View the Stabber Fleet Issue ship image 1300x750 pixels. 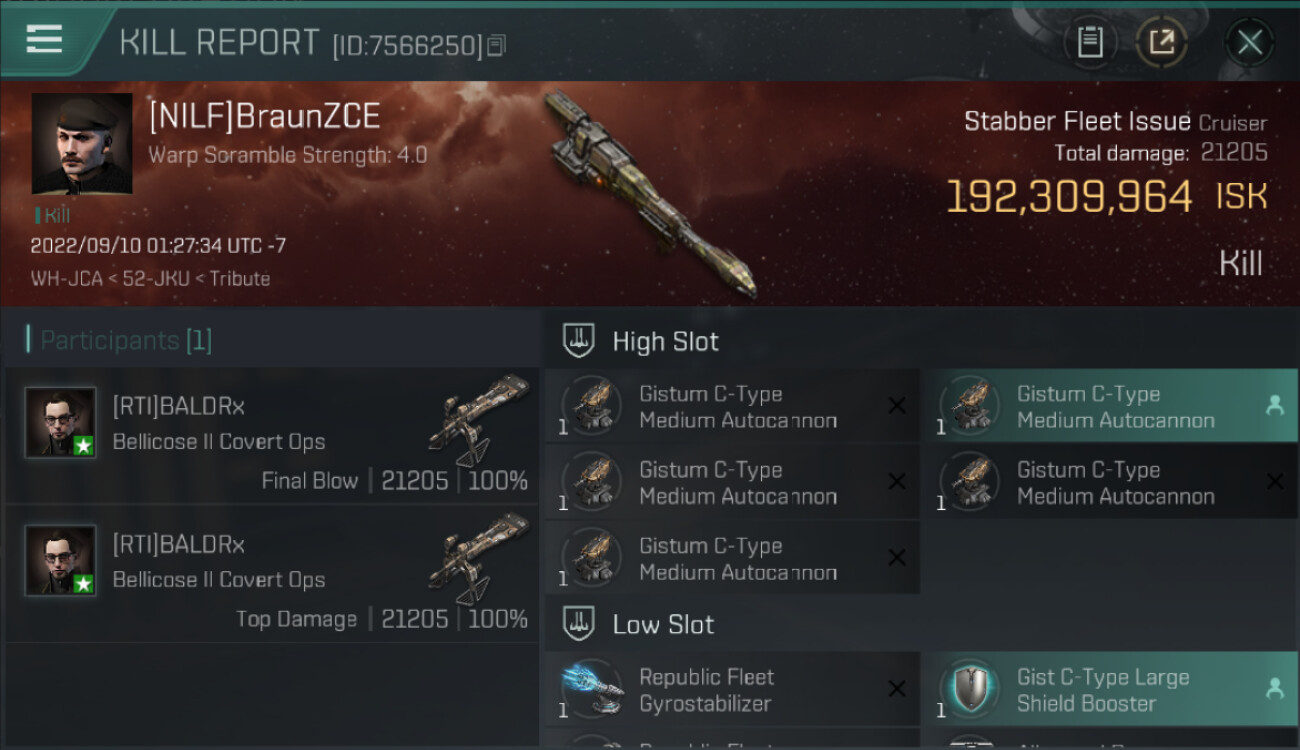[x=649, y=194]
